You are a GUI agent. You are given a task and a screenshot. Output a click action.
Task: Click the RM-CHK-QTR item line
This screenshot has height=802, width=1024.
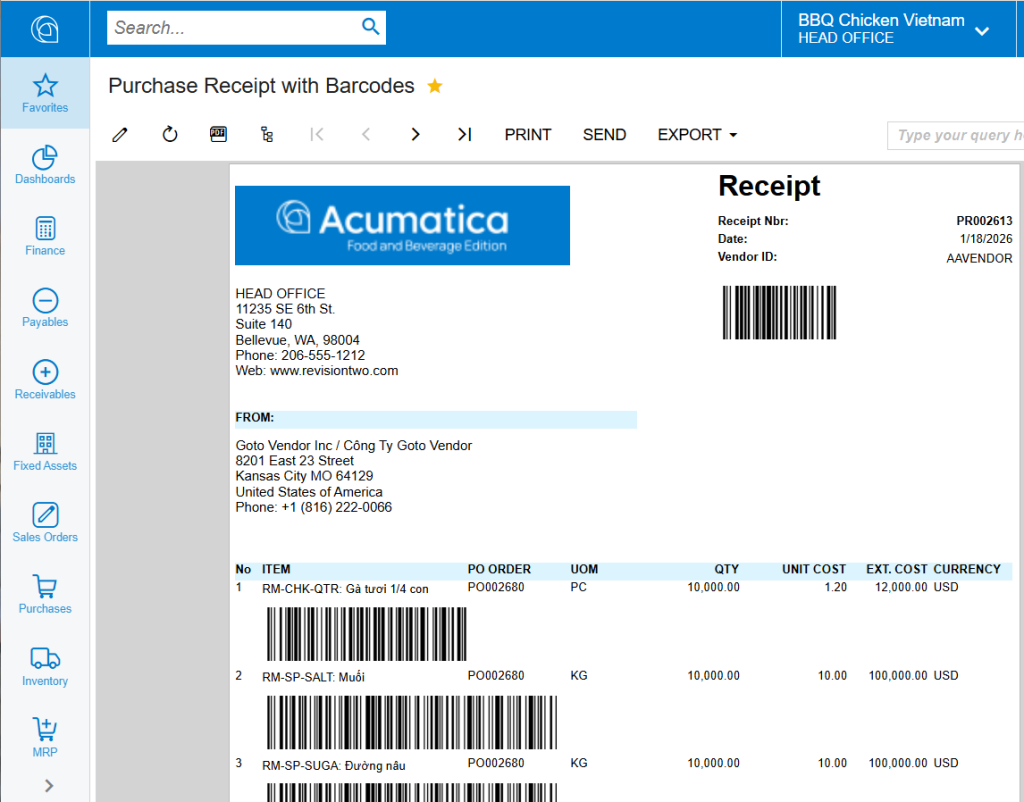pyautogui.click(x=345, y=588)
